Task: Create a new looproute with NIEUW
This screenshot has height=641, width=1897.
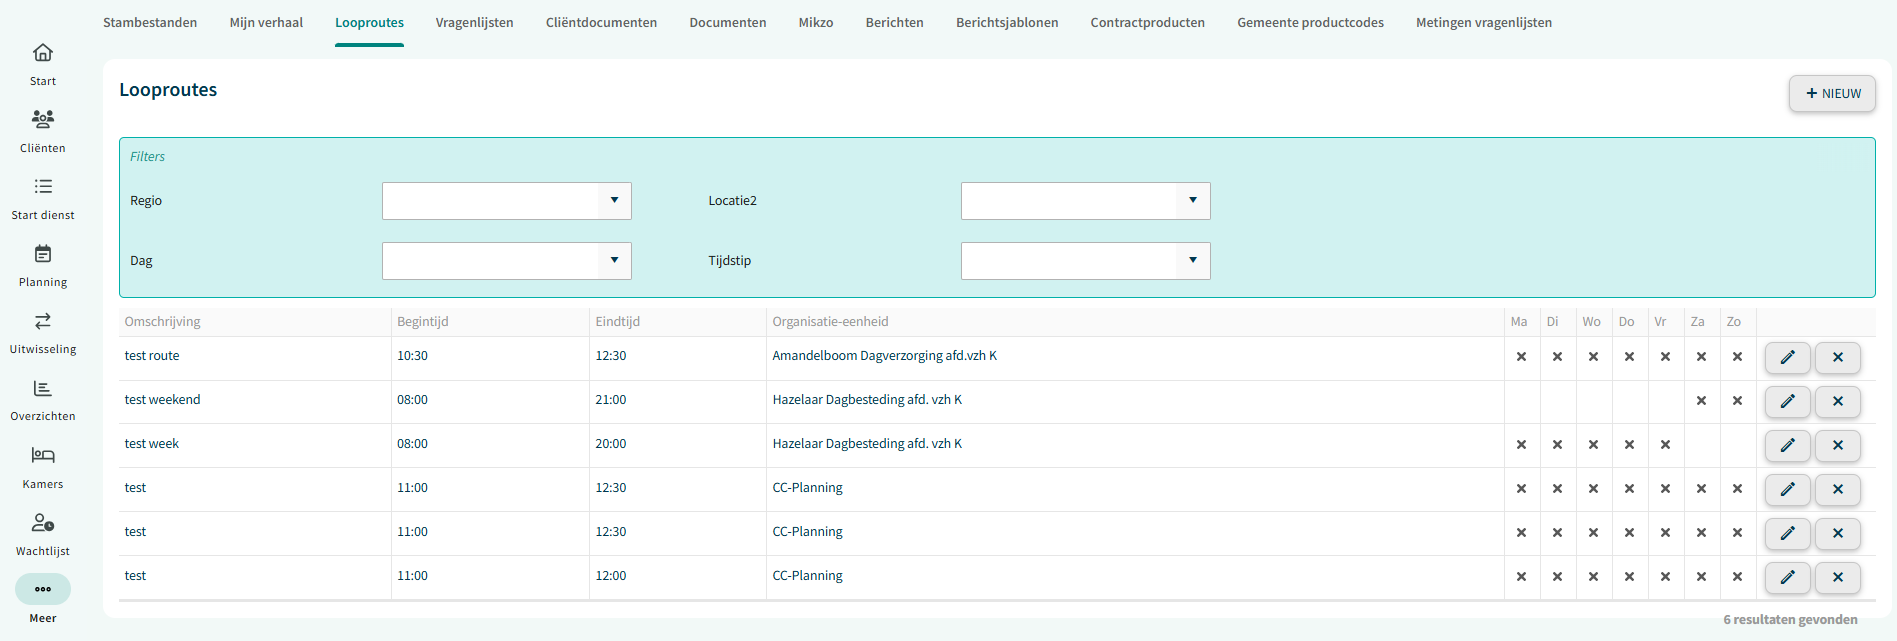Action: point(1832,94)
